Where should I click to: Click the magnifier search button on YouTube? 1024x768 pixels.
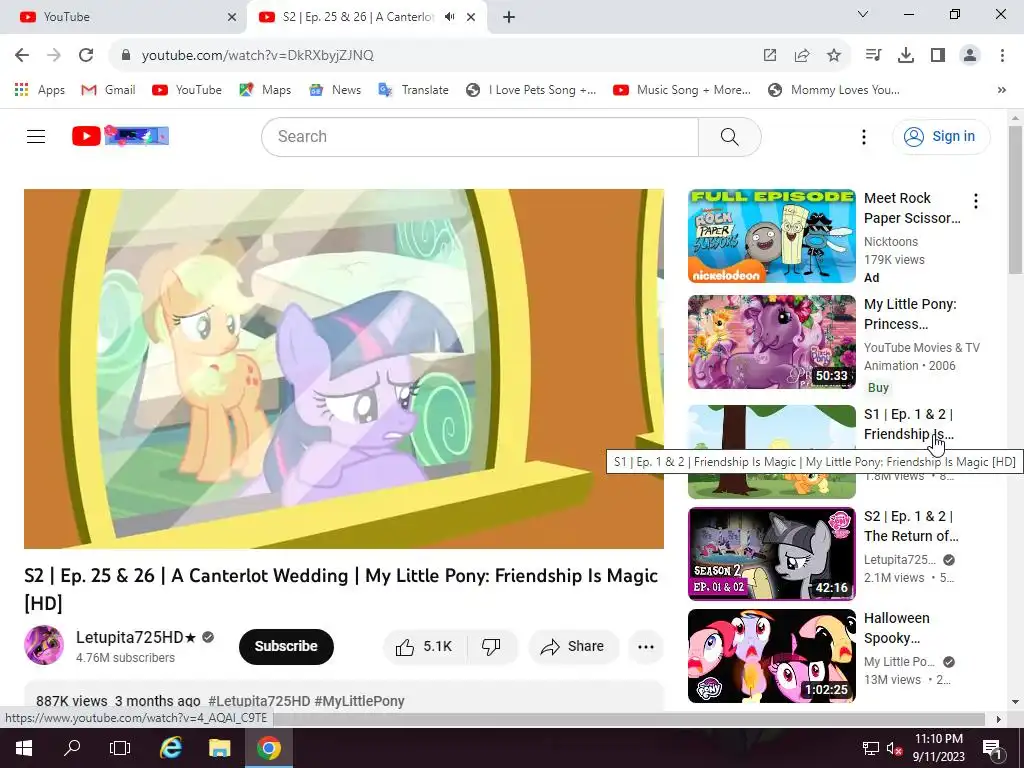729,136
